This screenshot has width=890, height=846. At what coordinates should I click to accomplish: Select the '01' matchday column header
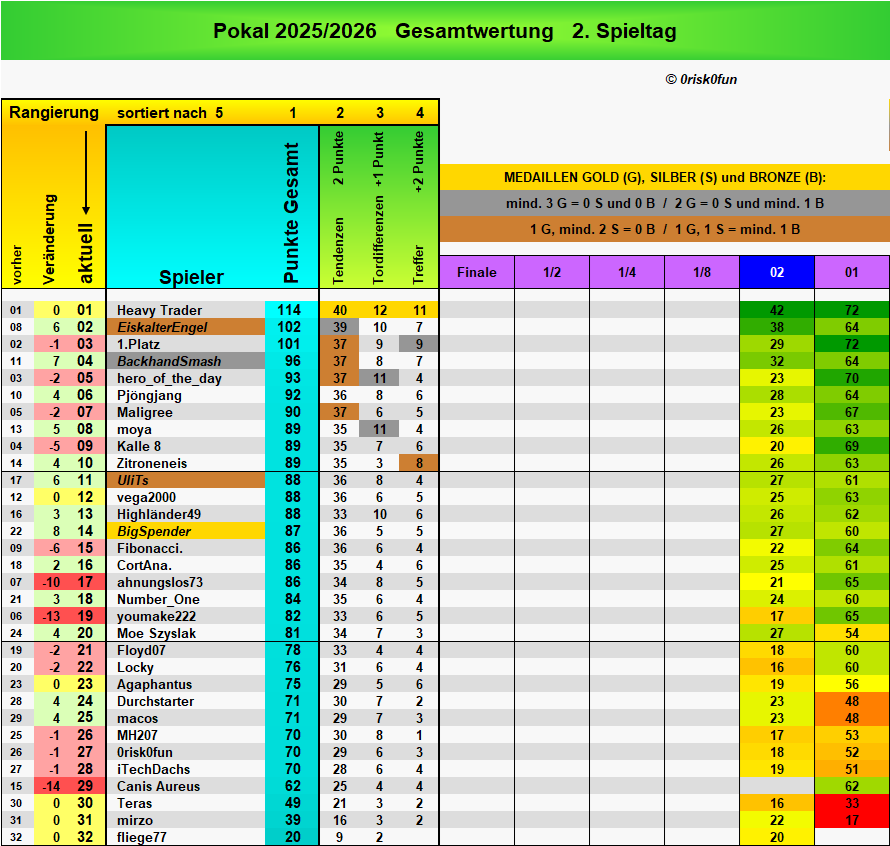click(x=851, y=272)
